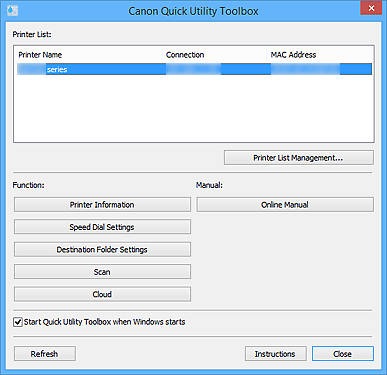
Task: Close the Quick Utility Toolbox window
Action: (x=371, y=8)
